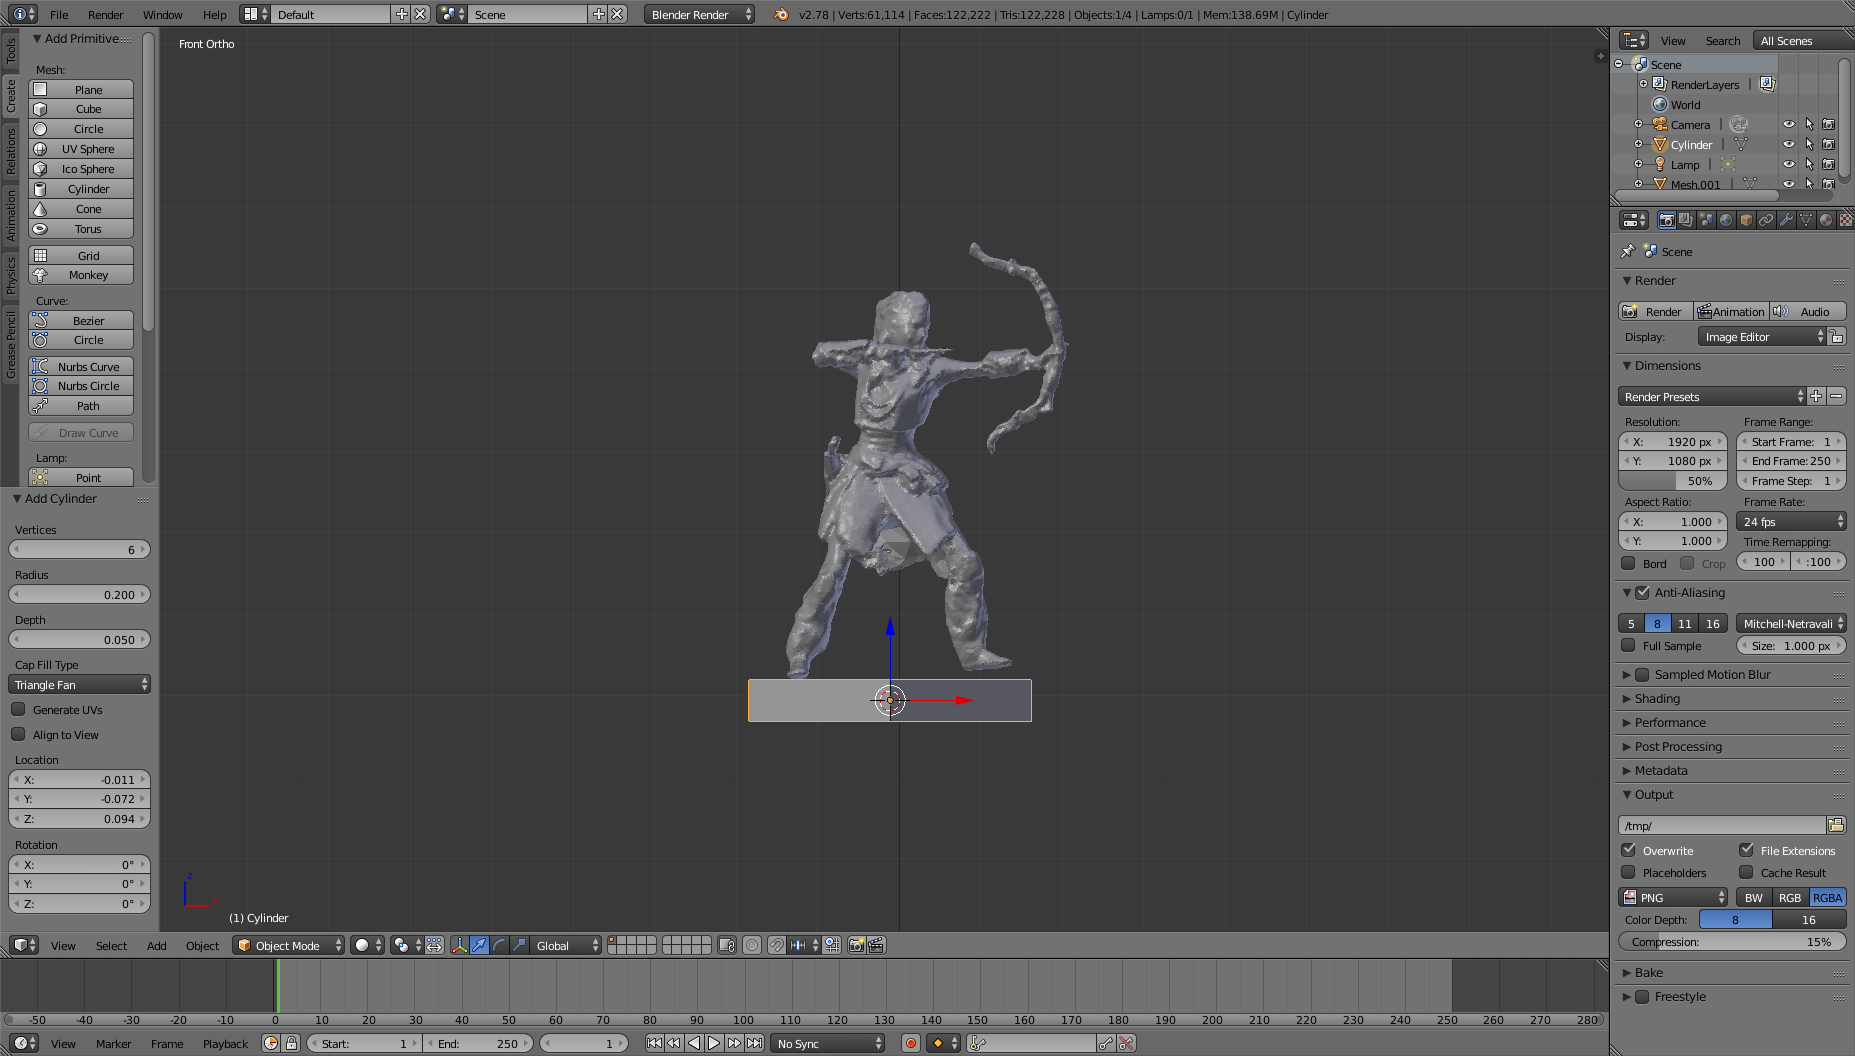Adjust the Compression percentage slider
This screenshot has width=1855, height=1056.
click(1733, 941)
